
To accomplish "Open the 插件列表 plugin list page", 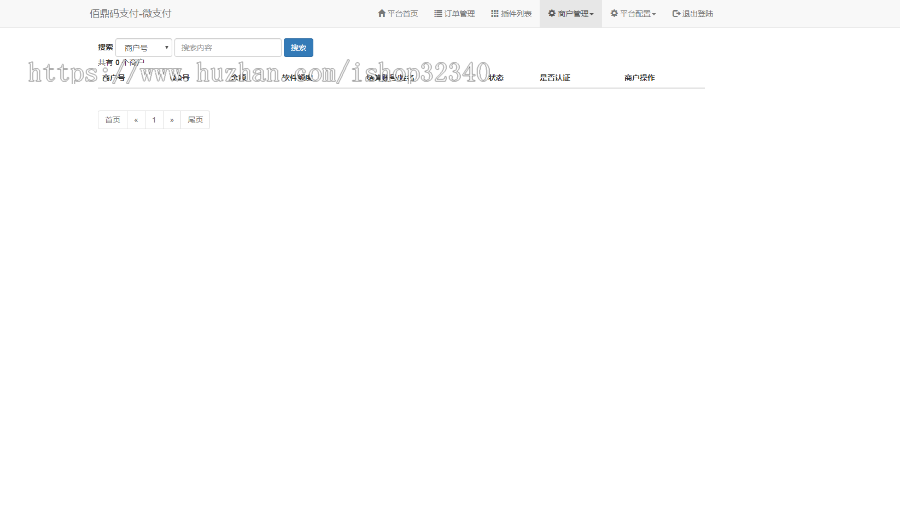I will pos(511,13).
